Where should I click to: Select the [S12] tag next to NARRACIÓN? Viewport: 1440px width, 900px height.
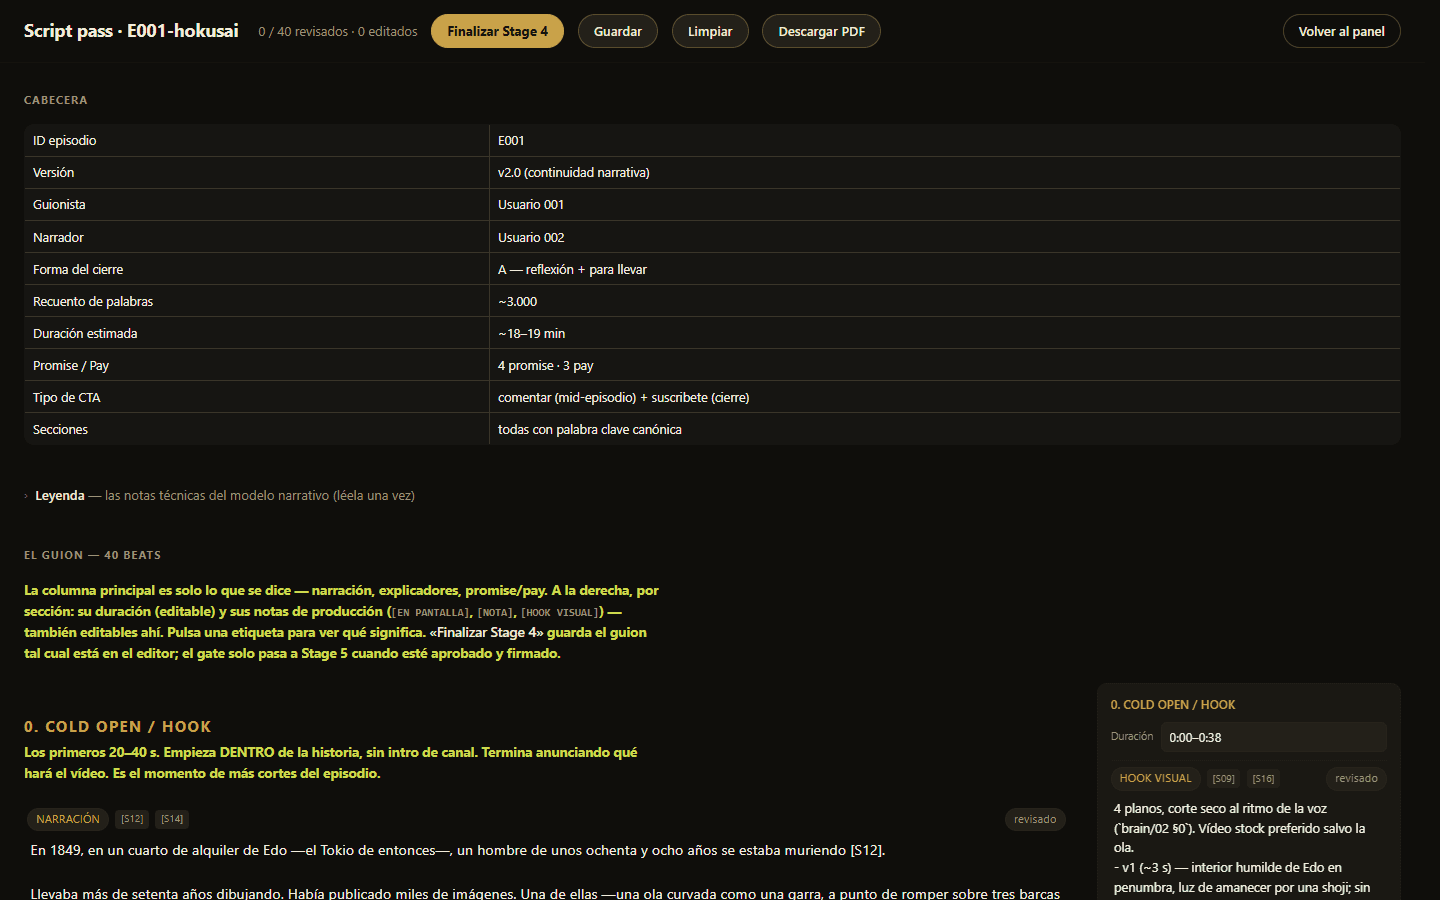click(132, 819)
